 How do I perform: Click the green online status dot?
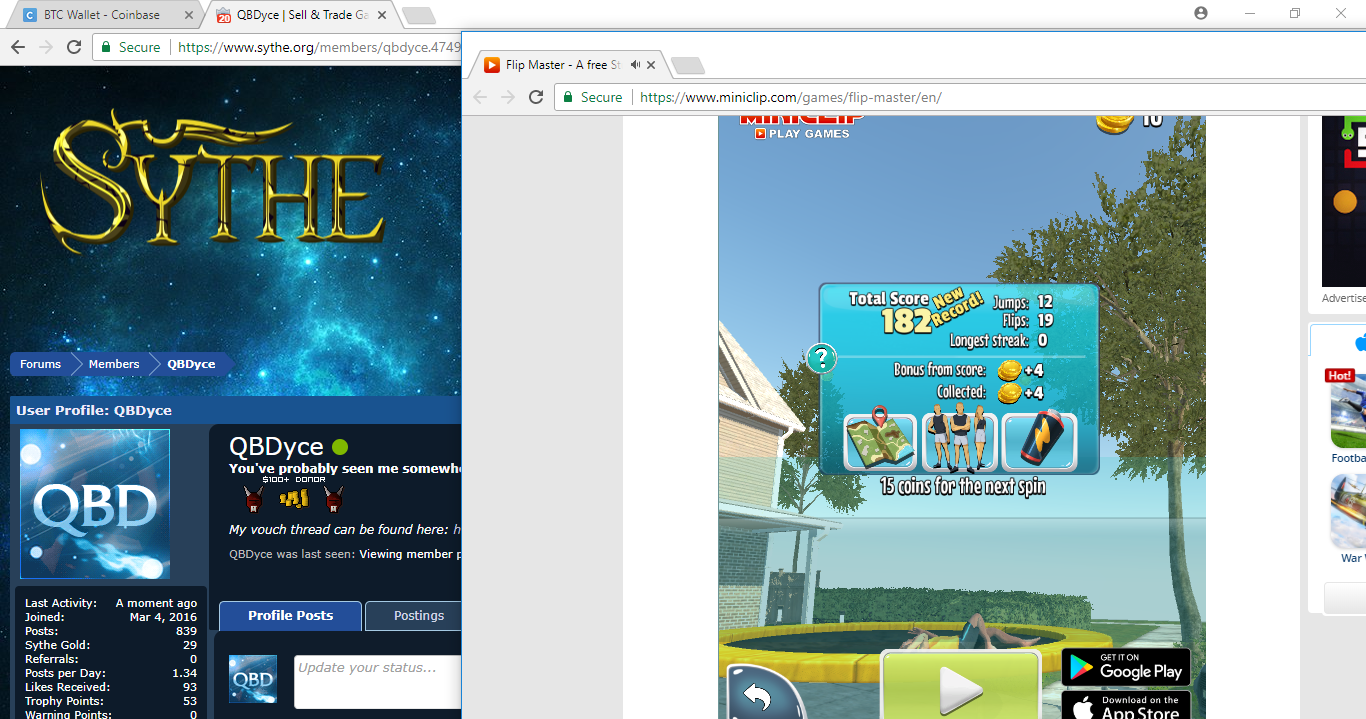340,447
